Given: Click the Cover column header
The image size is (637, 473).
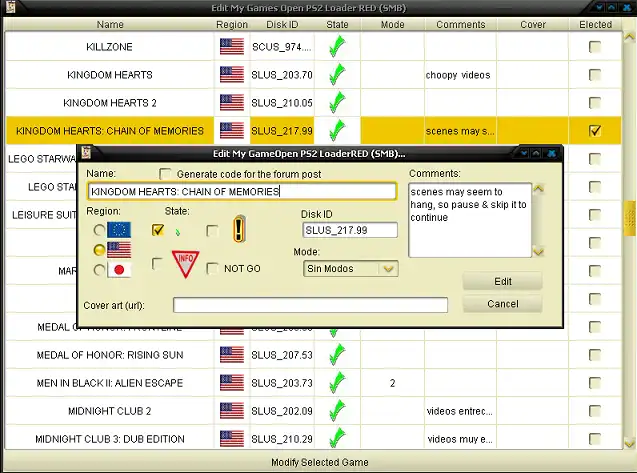Looking at the screenshot, I should pyautogui.click(x=533, y=24).
